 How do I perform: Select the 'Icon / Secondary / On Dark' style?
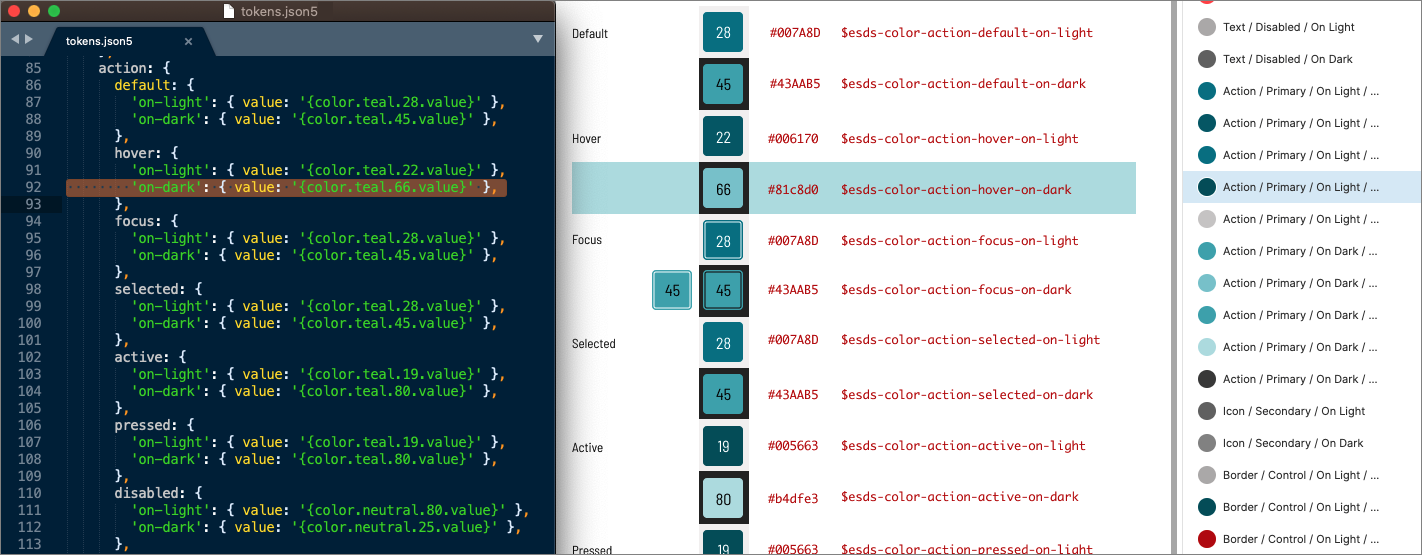click(x=1302, y=443)
